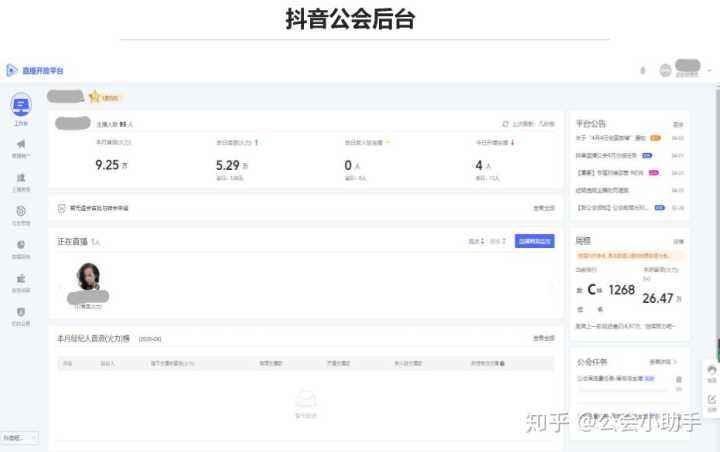Click the 26.47 万 value in 周报
Screen dimensions: 720x452
(x=662, y=299)
